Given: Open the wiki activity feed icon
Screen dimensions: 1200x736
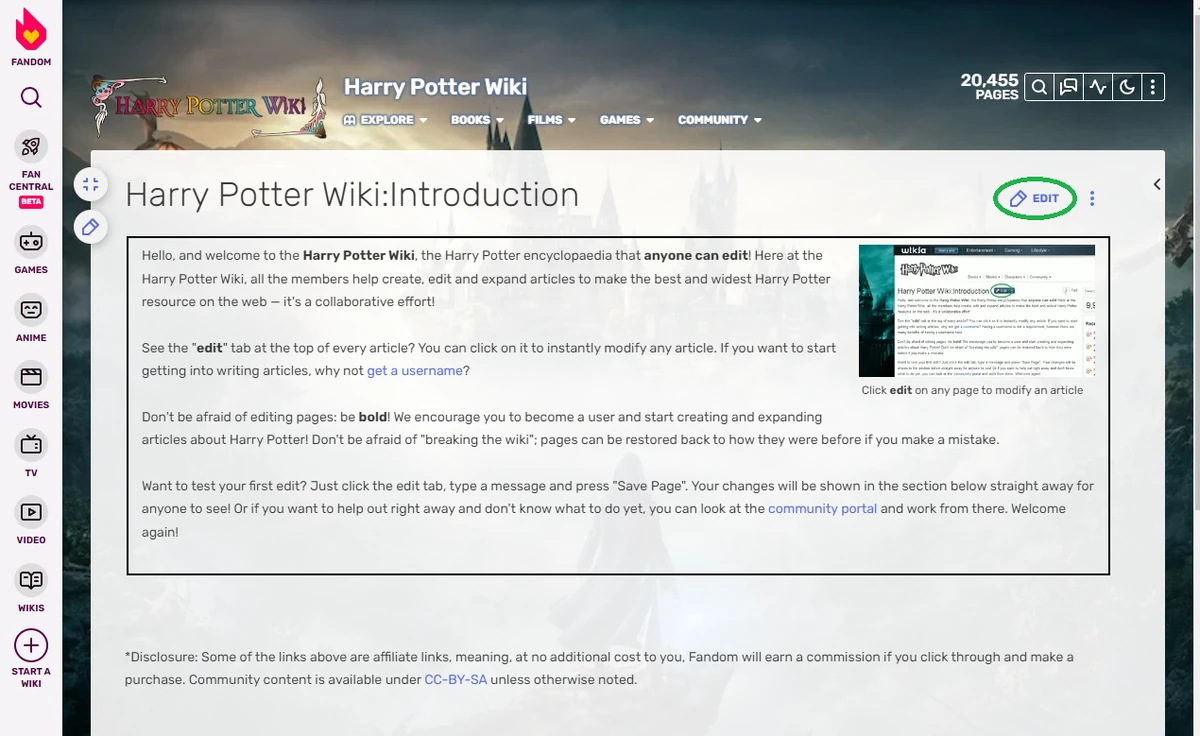Looking at the screenshot, I should pos(1097,87).
